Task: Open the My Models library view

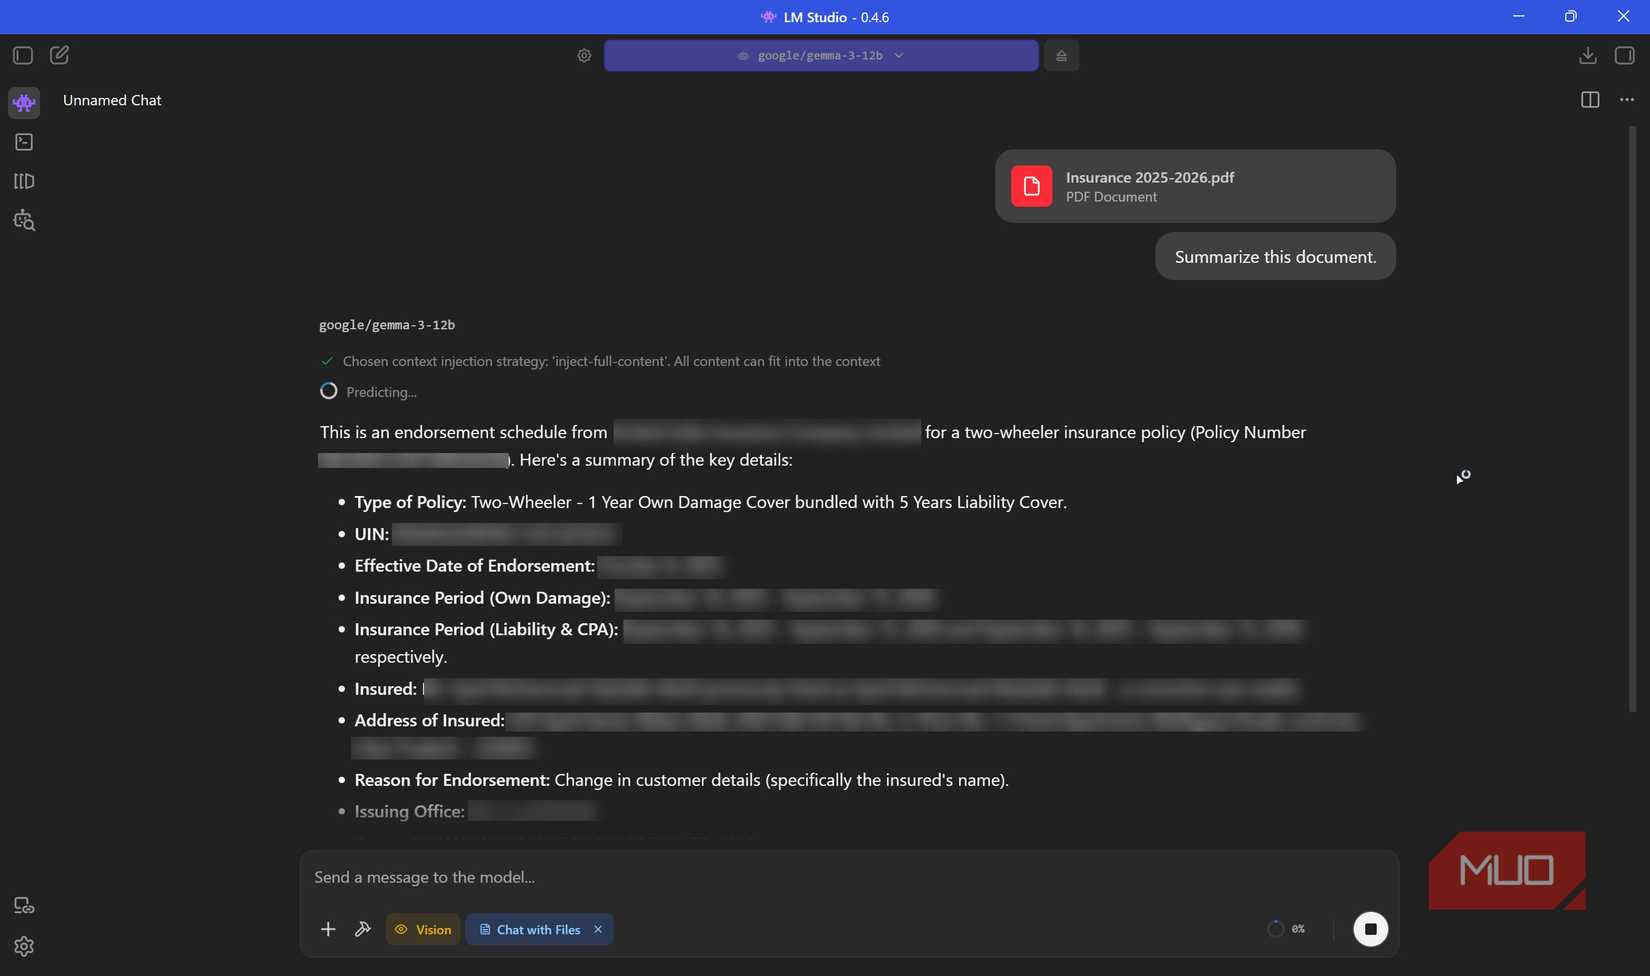Action: 24,181
